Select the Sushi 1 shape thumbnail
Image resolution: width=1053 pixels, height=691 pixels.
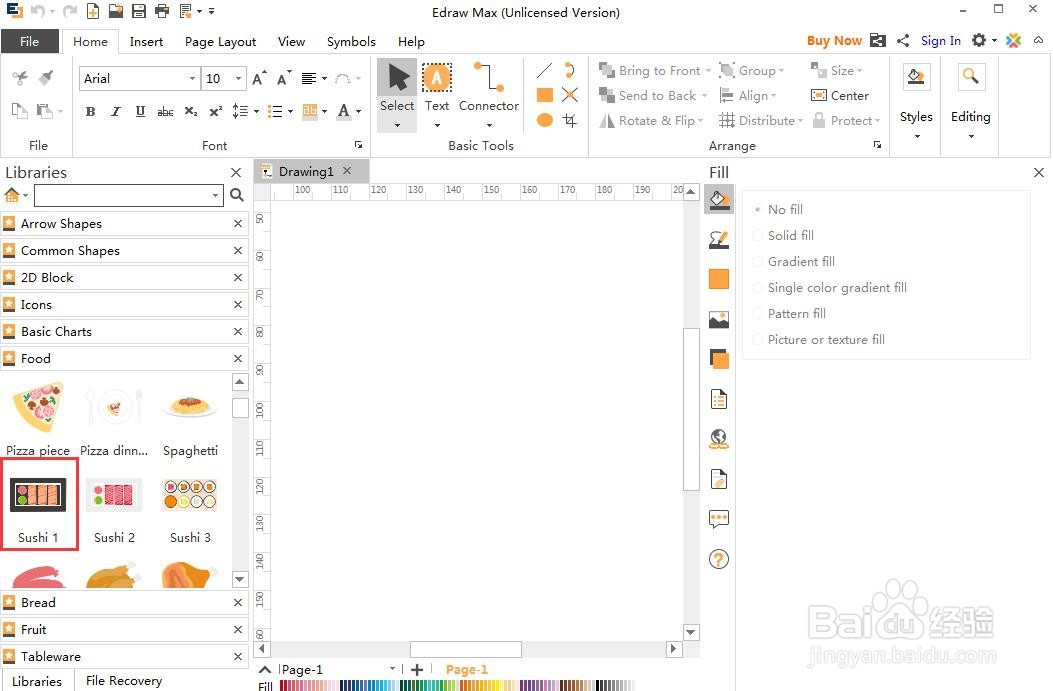pyautogui.click(x=38, y=504)
